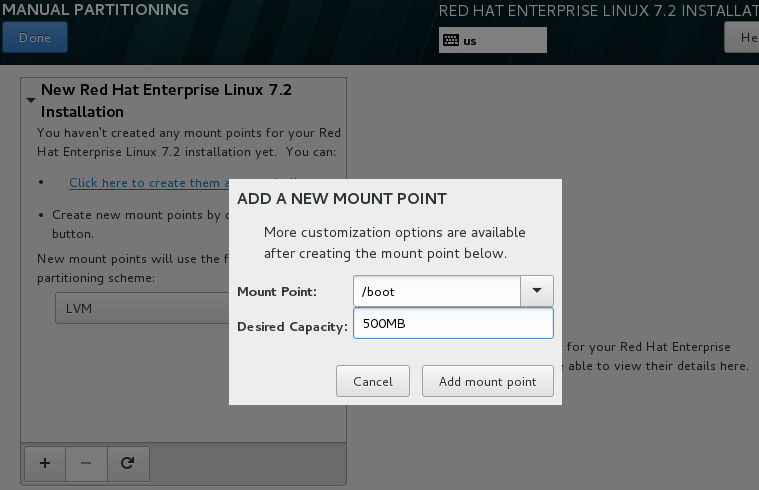Image resolution: width=759 pixels, height=490 pixels.
Task: Click the Mount Point field showing /boot
Action: tap(437, 291)
